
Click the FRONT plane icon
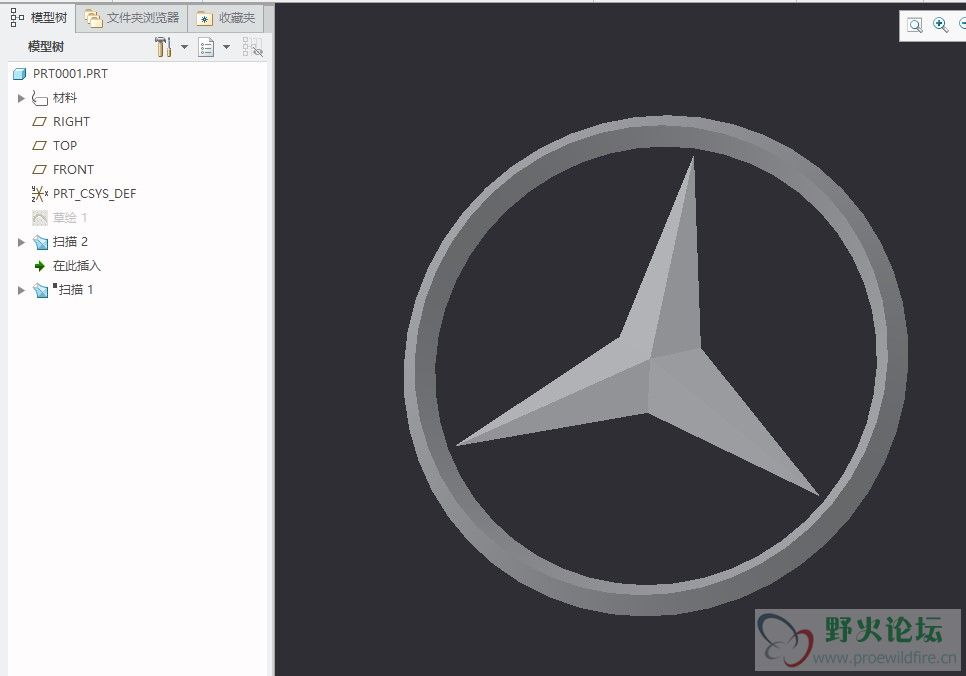[x=39, y=170]
